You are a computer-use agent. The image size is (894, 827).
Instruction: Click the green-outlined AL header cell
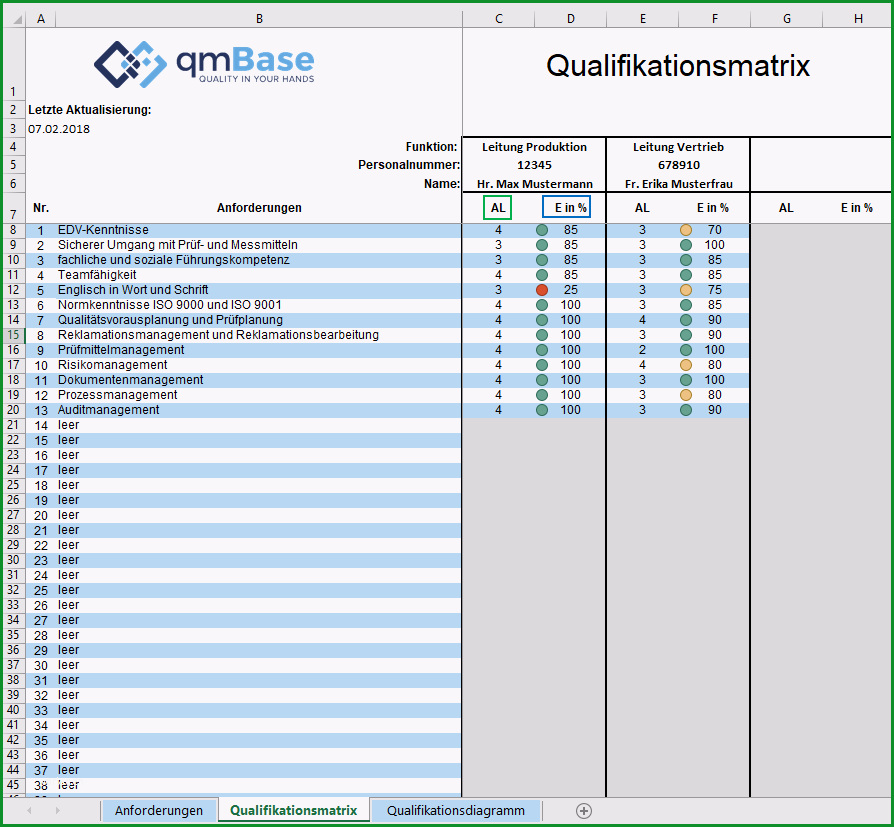[498, 208]
